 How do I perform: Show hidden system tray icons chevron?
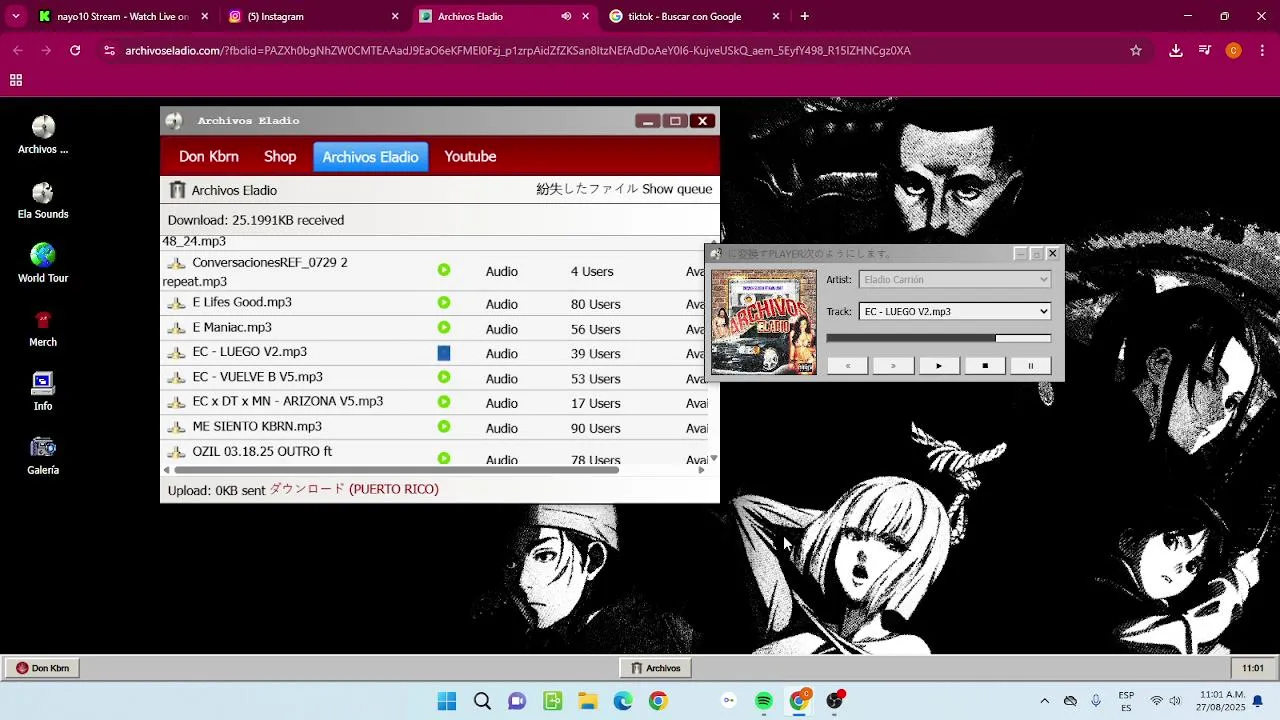(x=1045, y=701)
